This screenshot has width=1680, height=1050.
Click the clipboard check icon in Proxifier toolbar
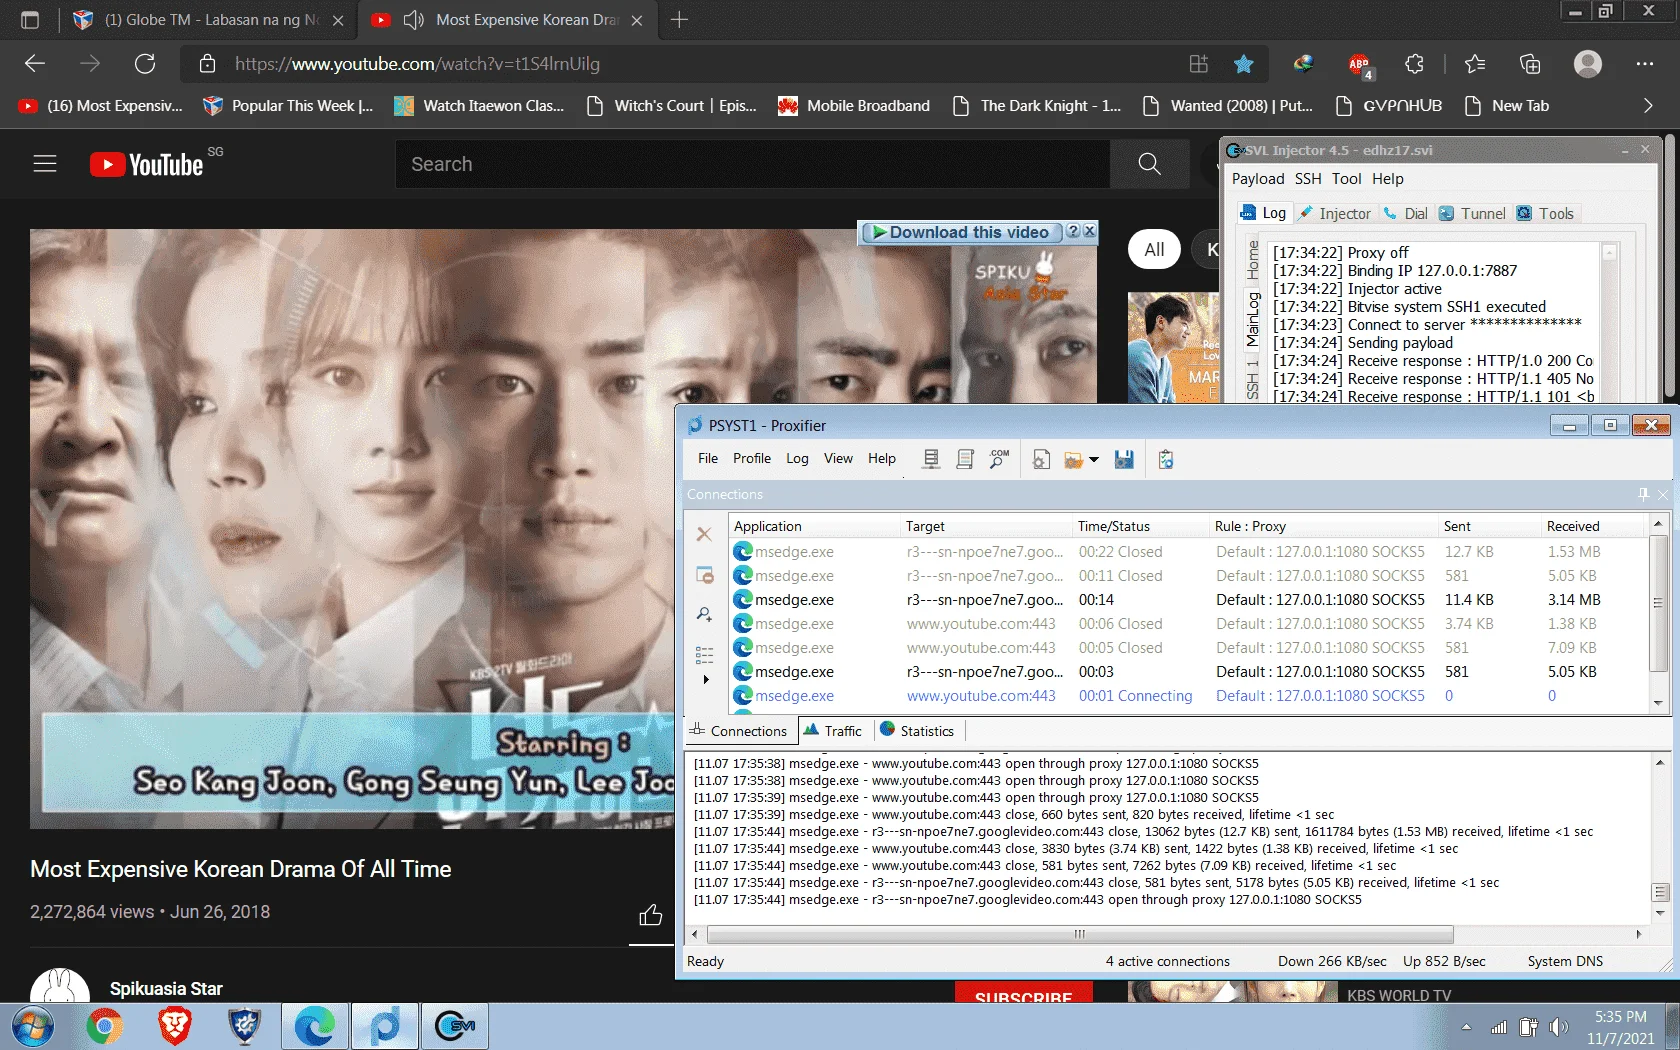[1166, 459]
